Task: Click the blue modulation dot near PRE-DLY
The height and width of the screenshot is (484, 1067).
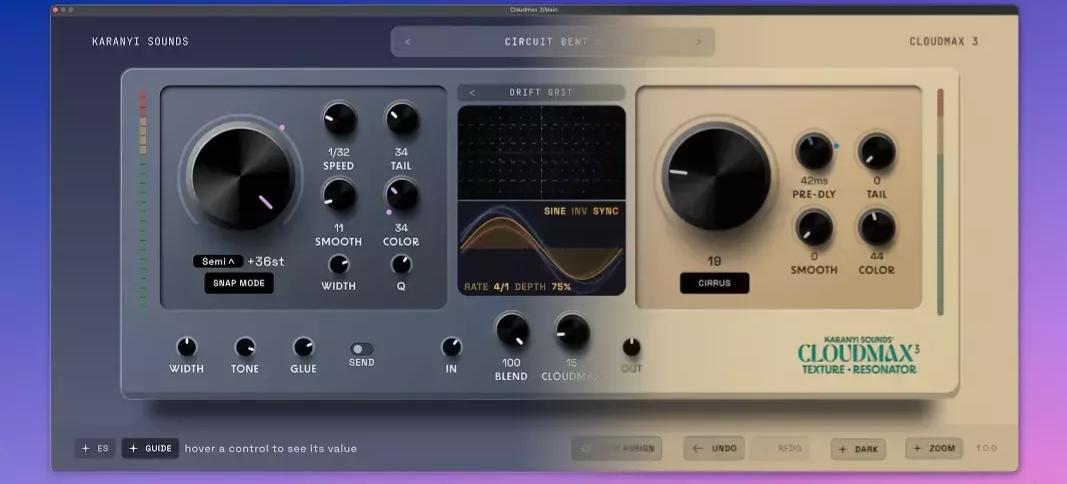Action: point(836,146)
